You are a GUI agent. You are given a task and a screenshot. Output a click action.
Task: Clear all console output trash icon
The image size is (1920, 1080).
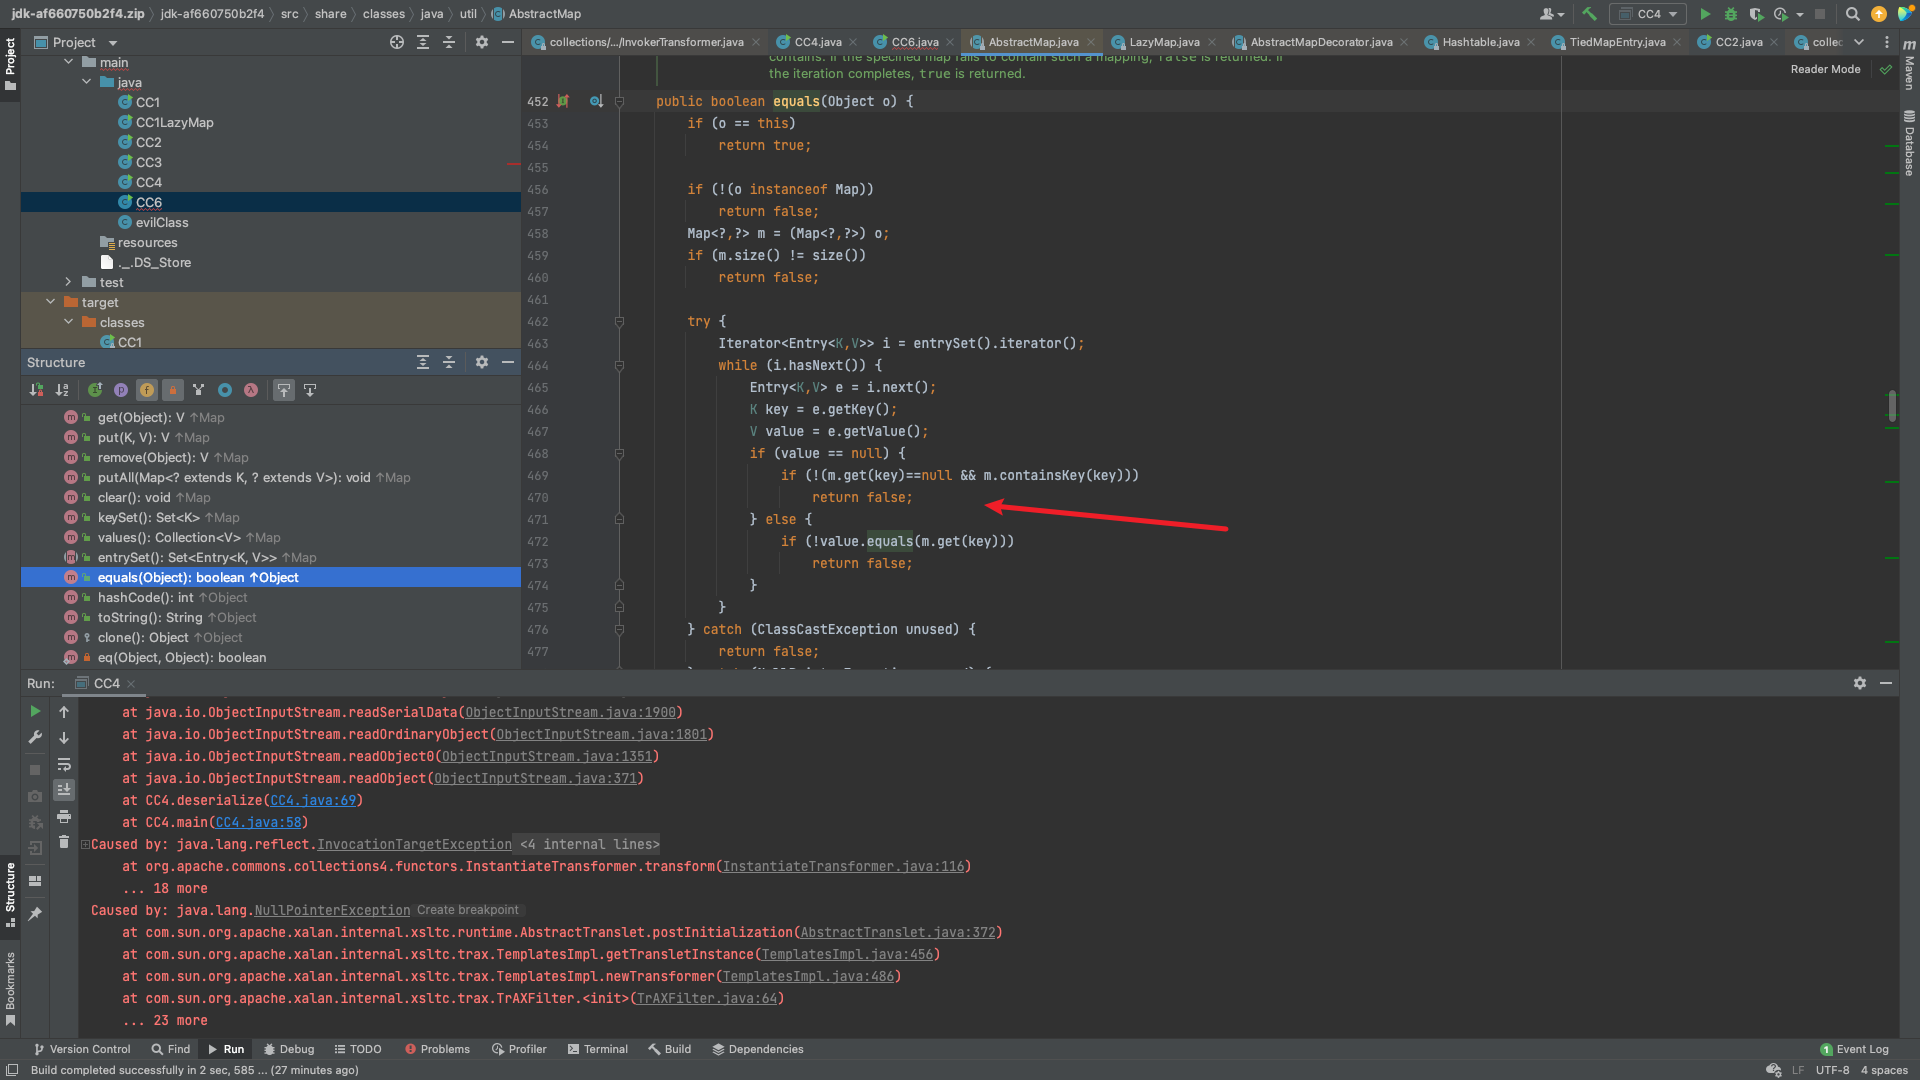64,842
